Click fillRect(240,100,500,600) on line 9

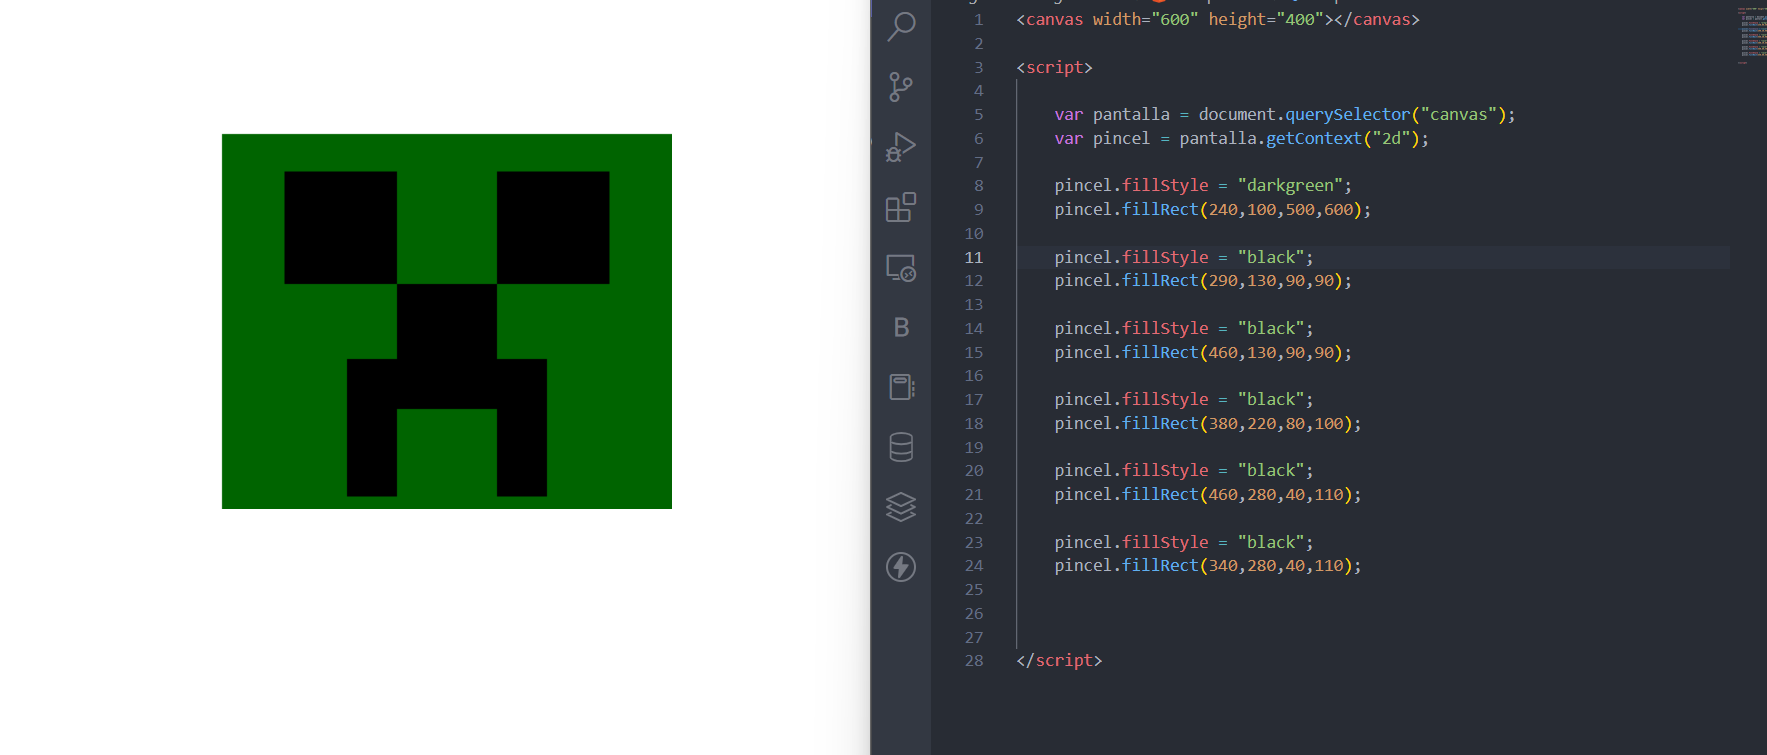point(1242,210)
